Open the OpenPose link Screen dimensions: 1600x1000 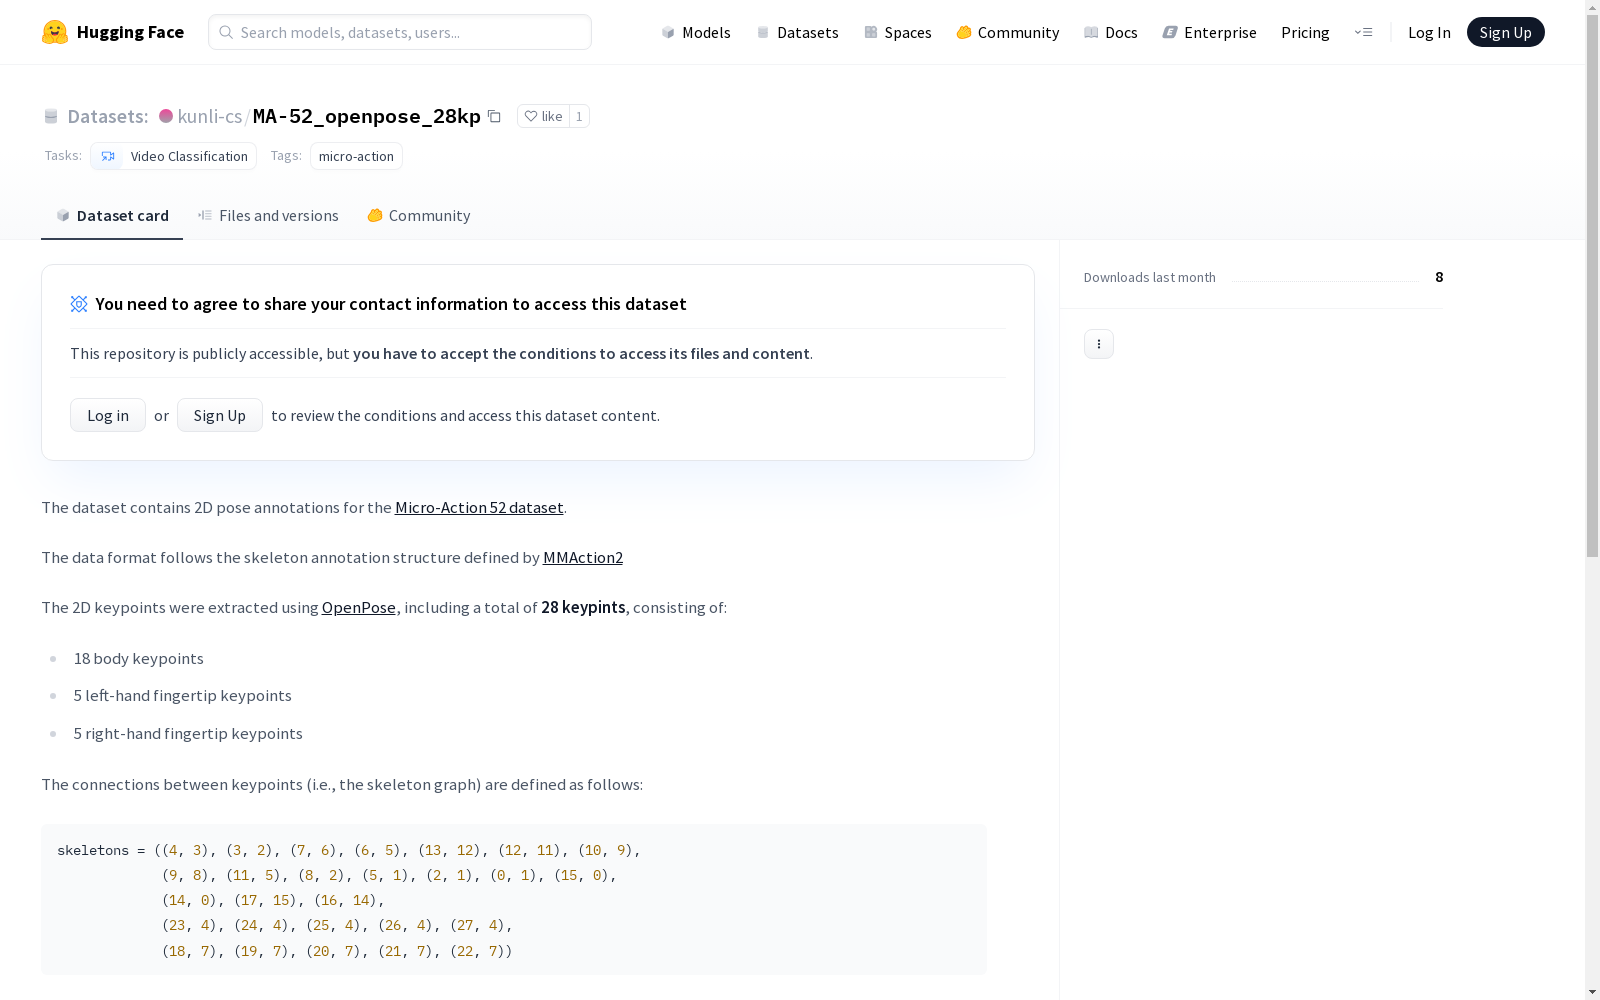coord(359,607)
